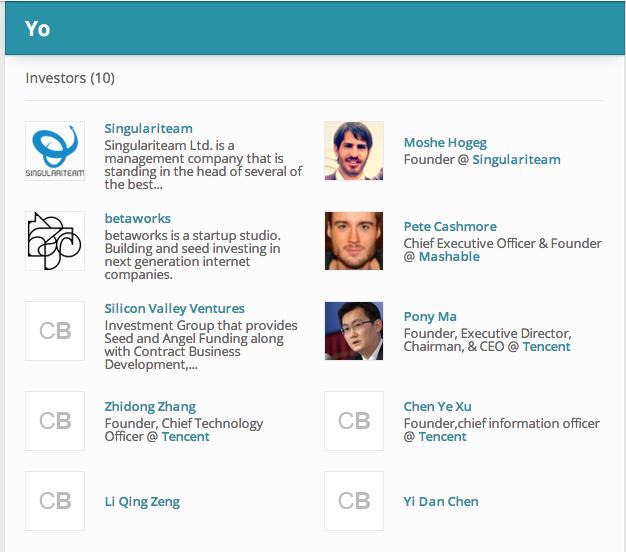Click Chen Ye Xu's CB placeholder icon

[x=354, y=421]
